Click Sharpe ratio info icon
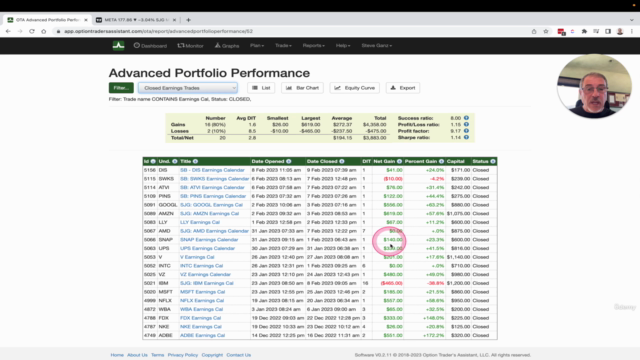 pyautogui.click(x=466, y=138)
